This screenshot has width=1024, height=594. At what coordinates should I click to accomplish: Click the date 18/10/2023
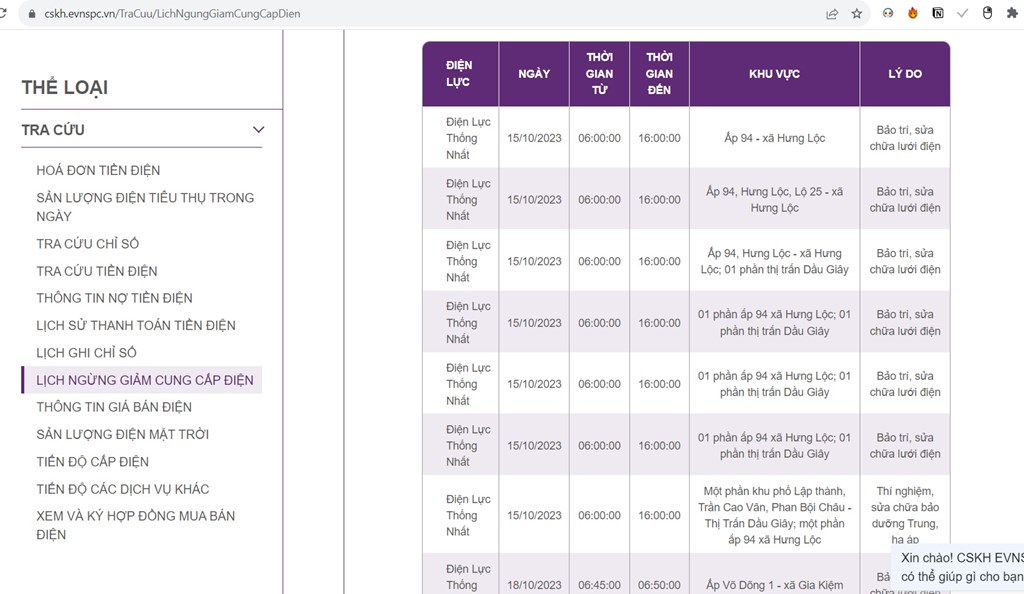(534, 585)
